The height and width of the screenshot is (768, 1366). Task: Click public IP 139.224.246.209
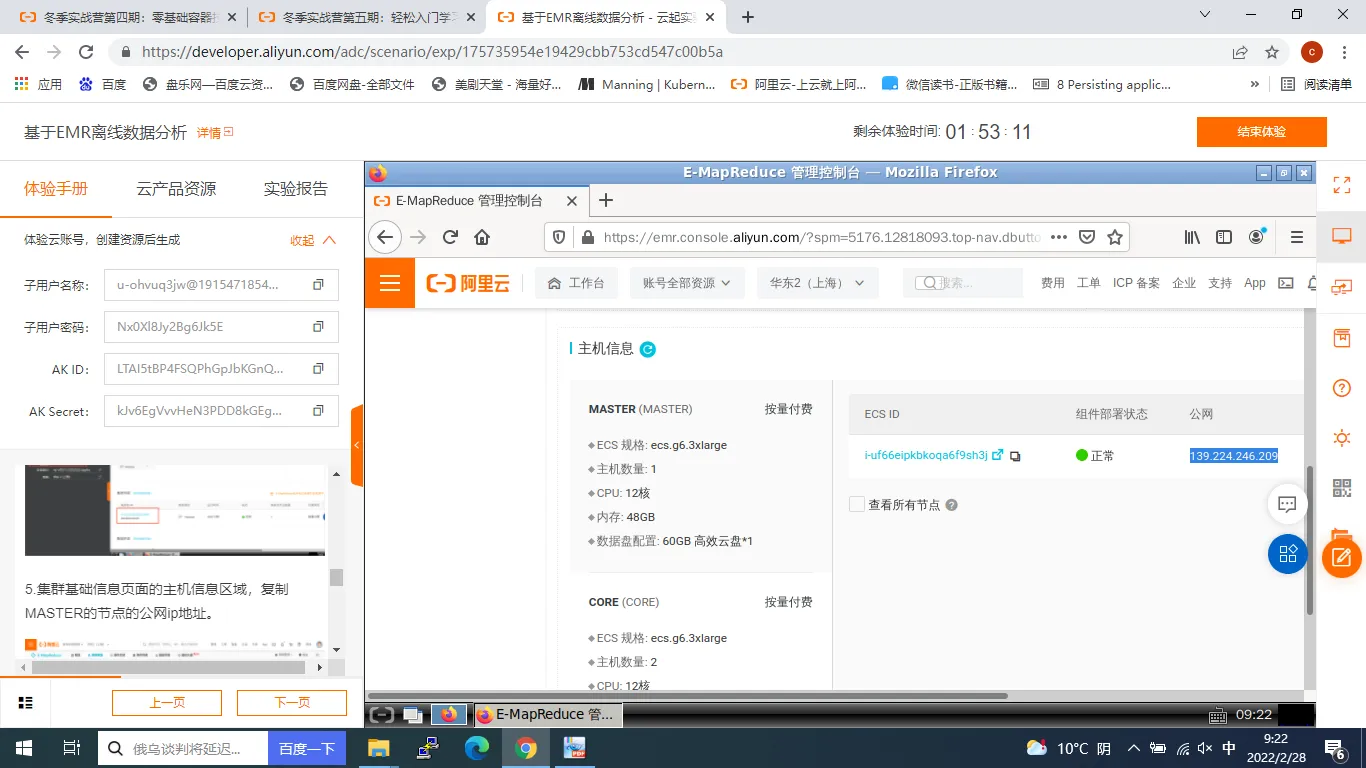(1233, 456)
